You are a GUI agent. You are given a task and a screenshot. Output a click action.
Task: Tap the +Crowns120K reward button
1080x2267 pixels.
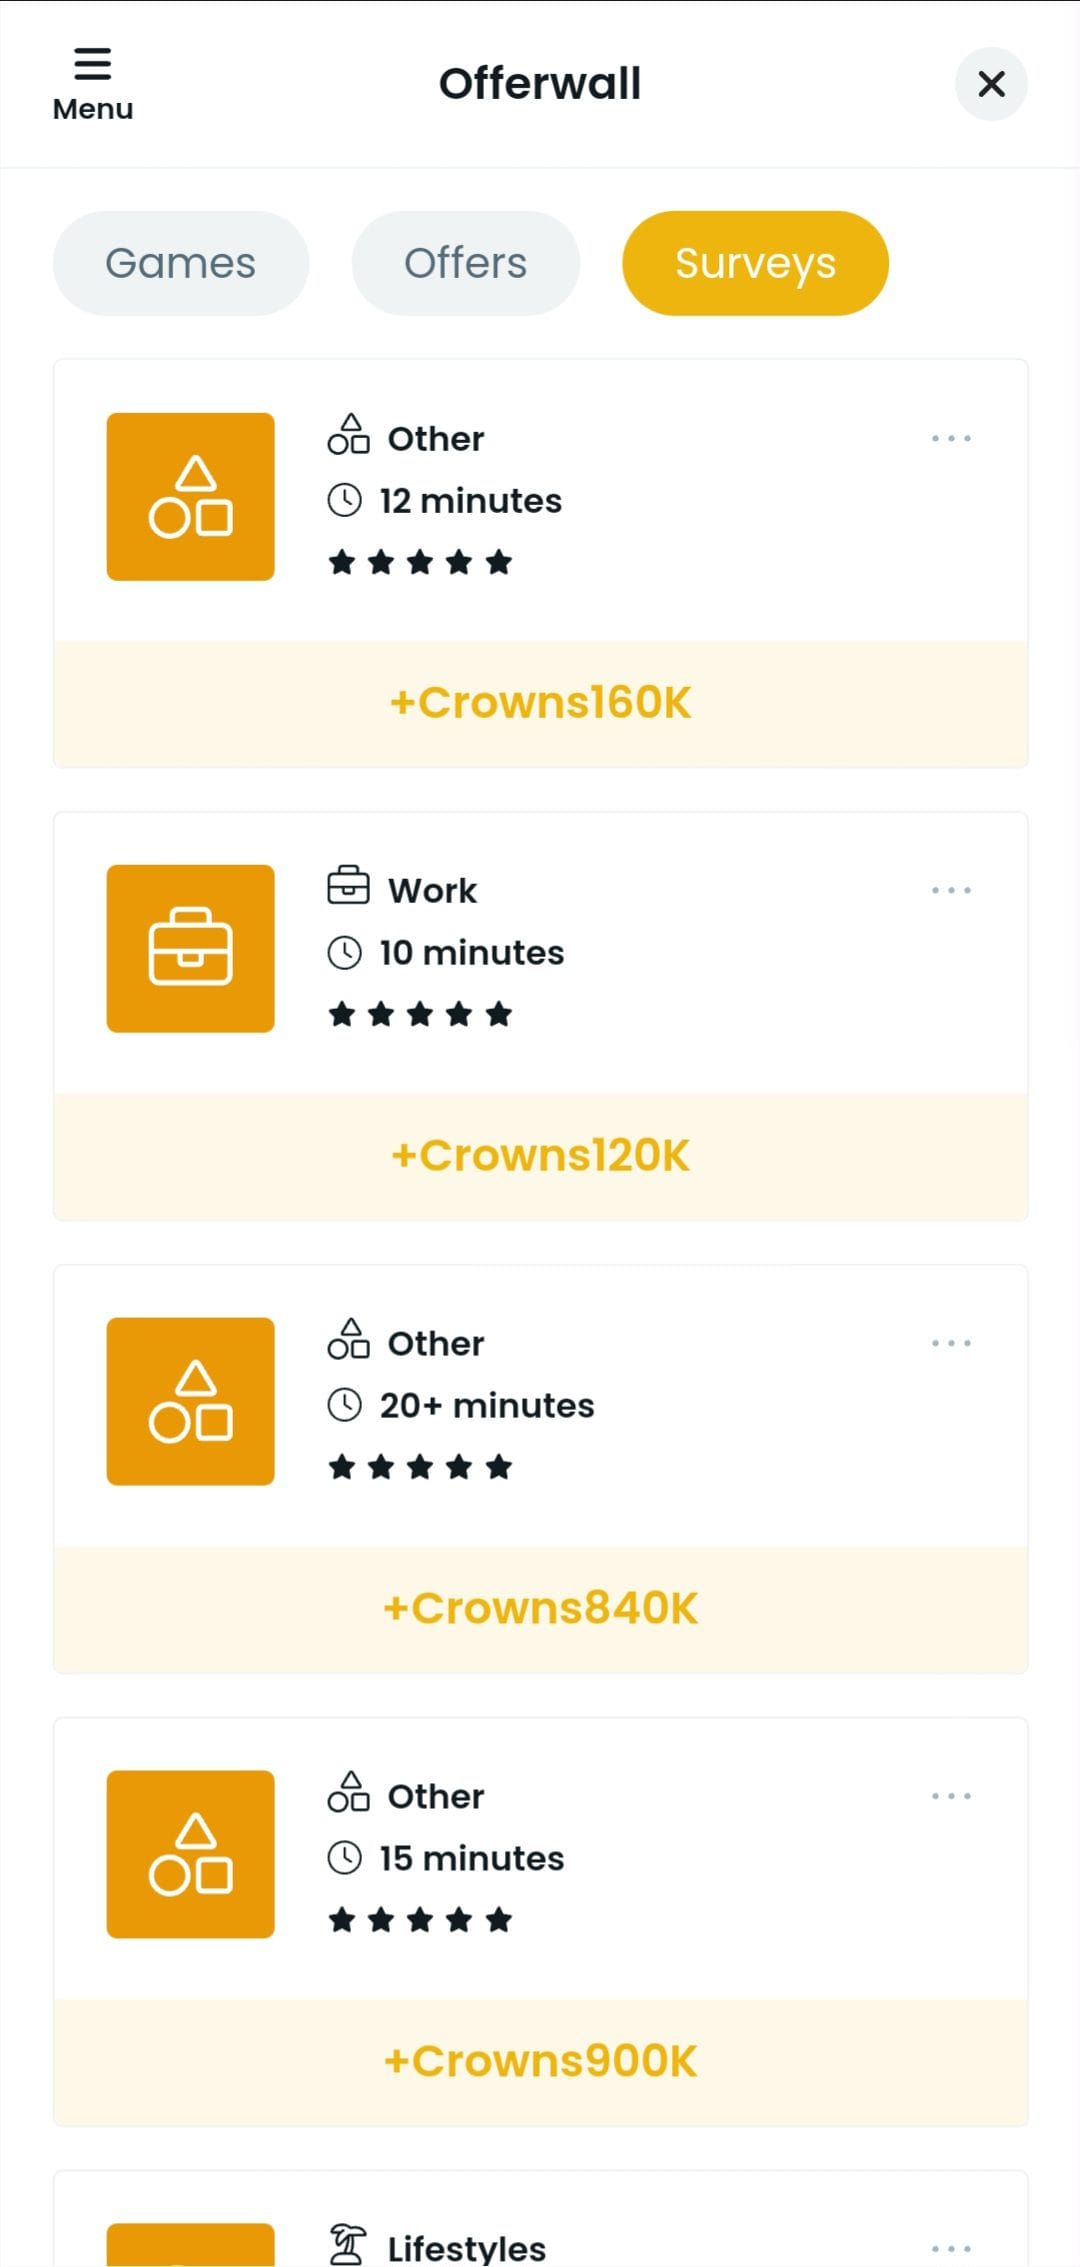[541, 1157]
